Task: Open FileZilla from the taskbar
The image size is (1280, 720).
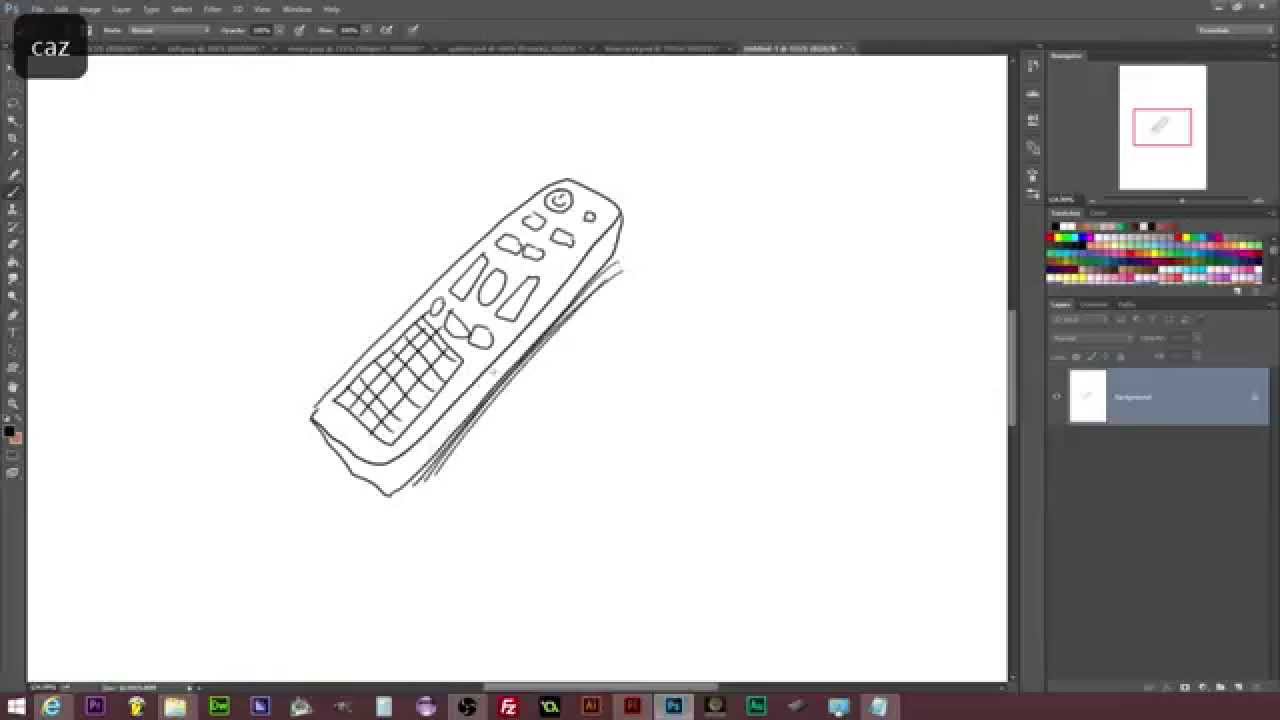Action: click(x=508, y=706)
